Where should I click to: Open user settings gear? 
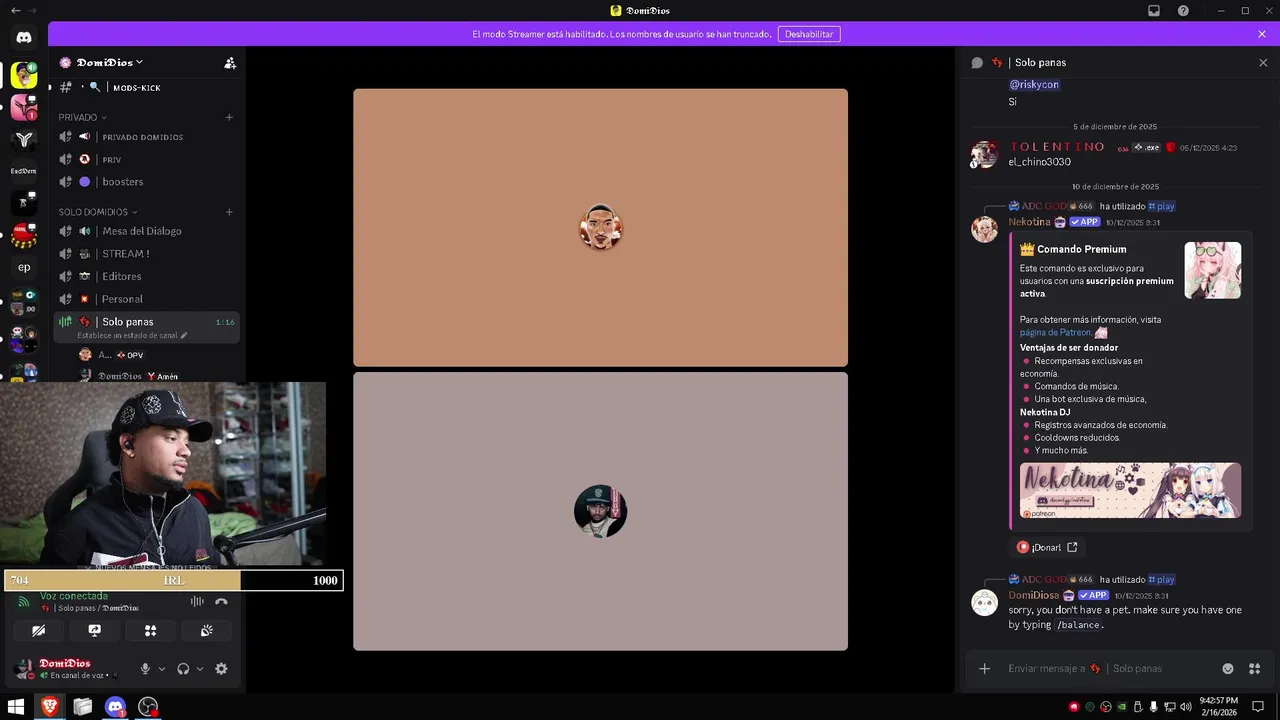click(x=221, y=669)
